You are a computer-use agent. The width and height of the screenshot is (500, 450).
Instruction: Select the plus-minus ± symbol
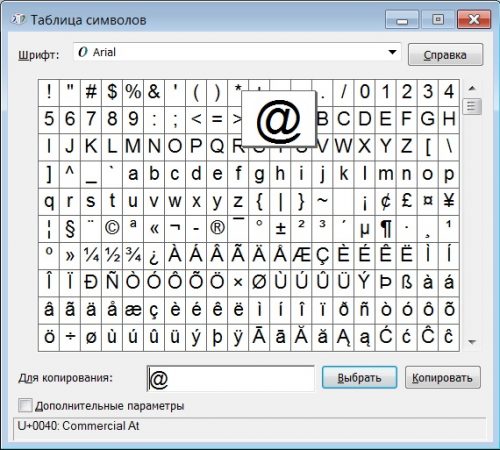tap(280, 228)
